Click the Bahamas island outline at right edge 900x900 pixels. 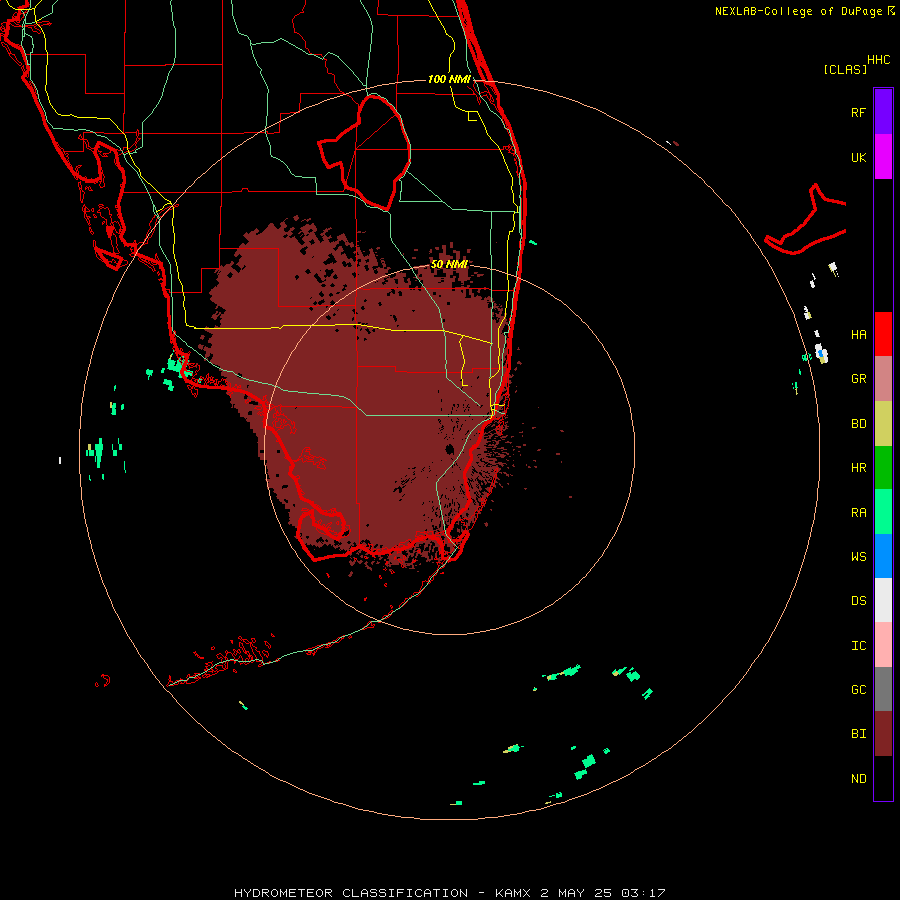pyautogui.click(x=806, y=219)
